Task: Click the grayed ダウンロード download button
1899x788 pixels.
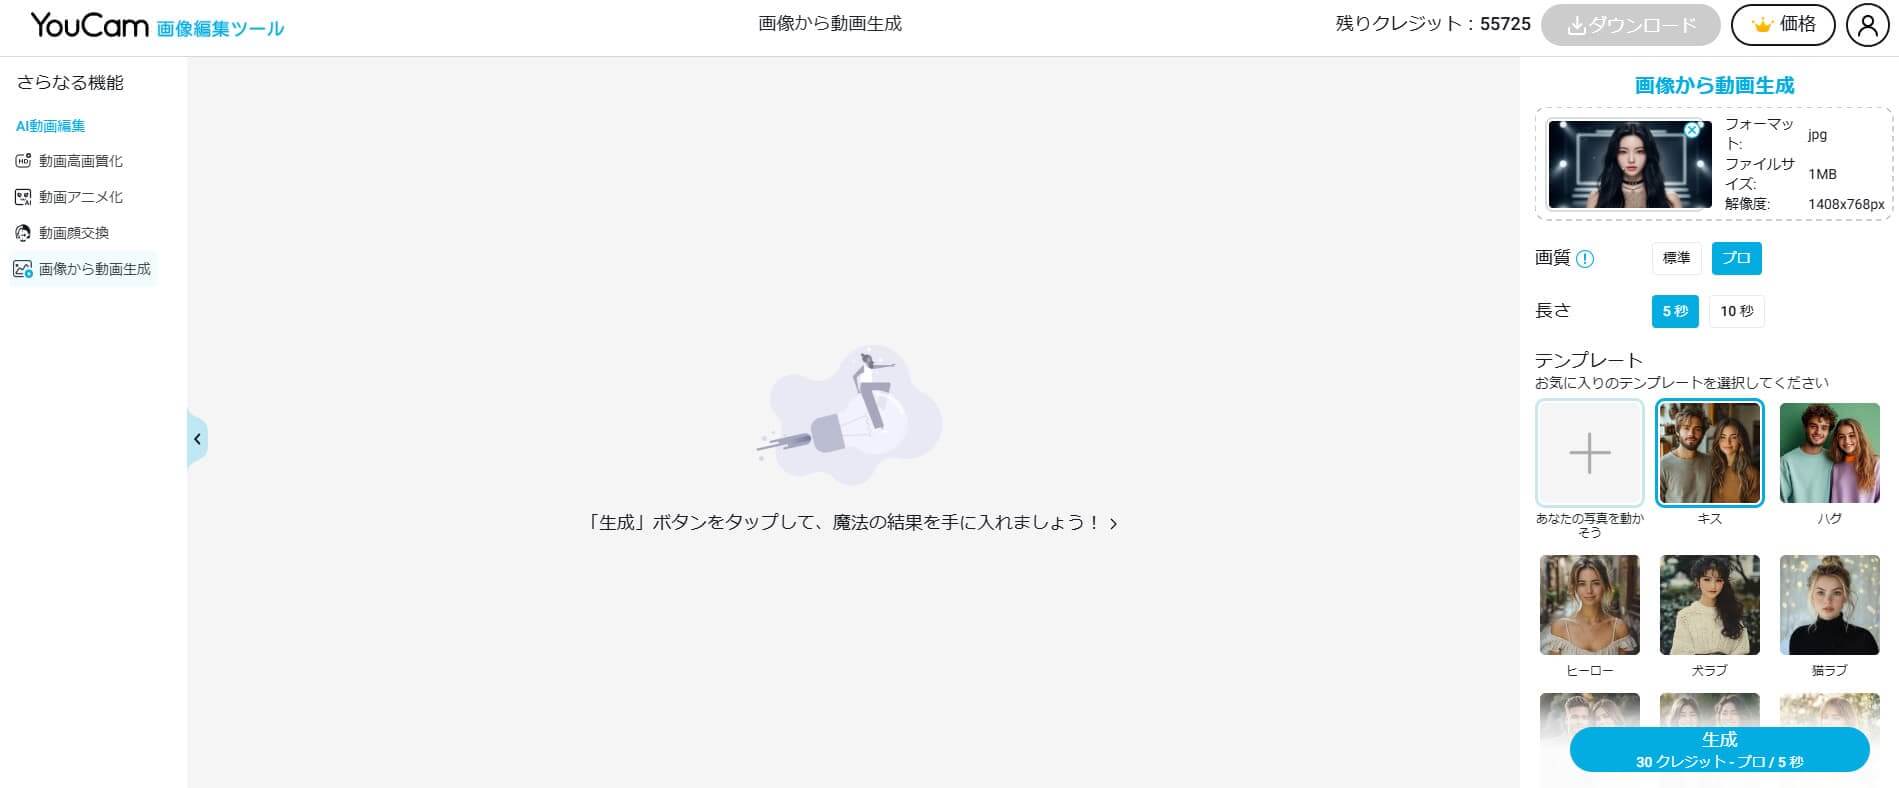Action: (1631, 25)
